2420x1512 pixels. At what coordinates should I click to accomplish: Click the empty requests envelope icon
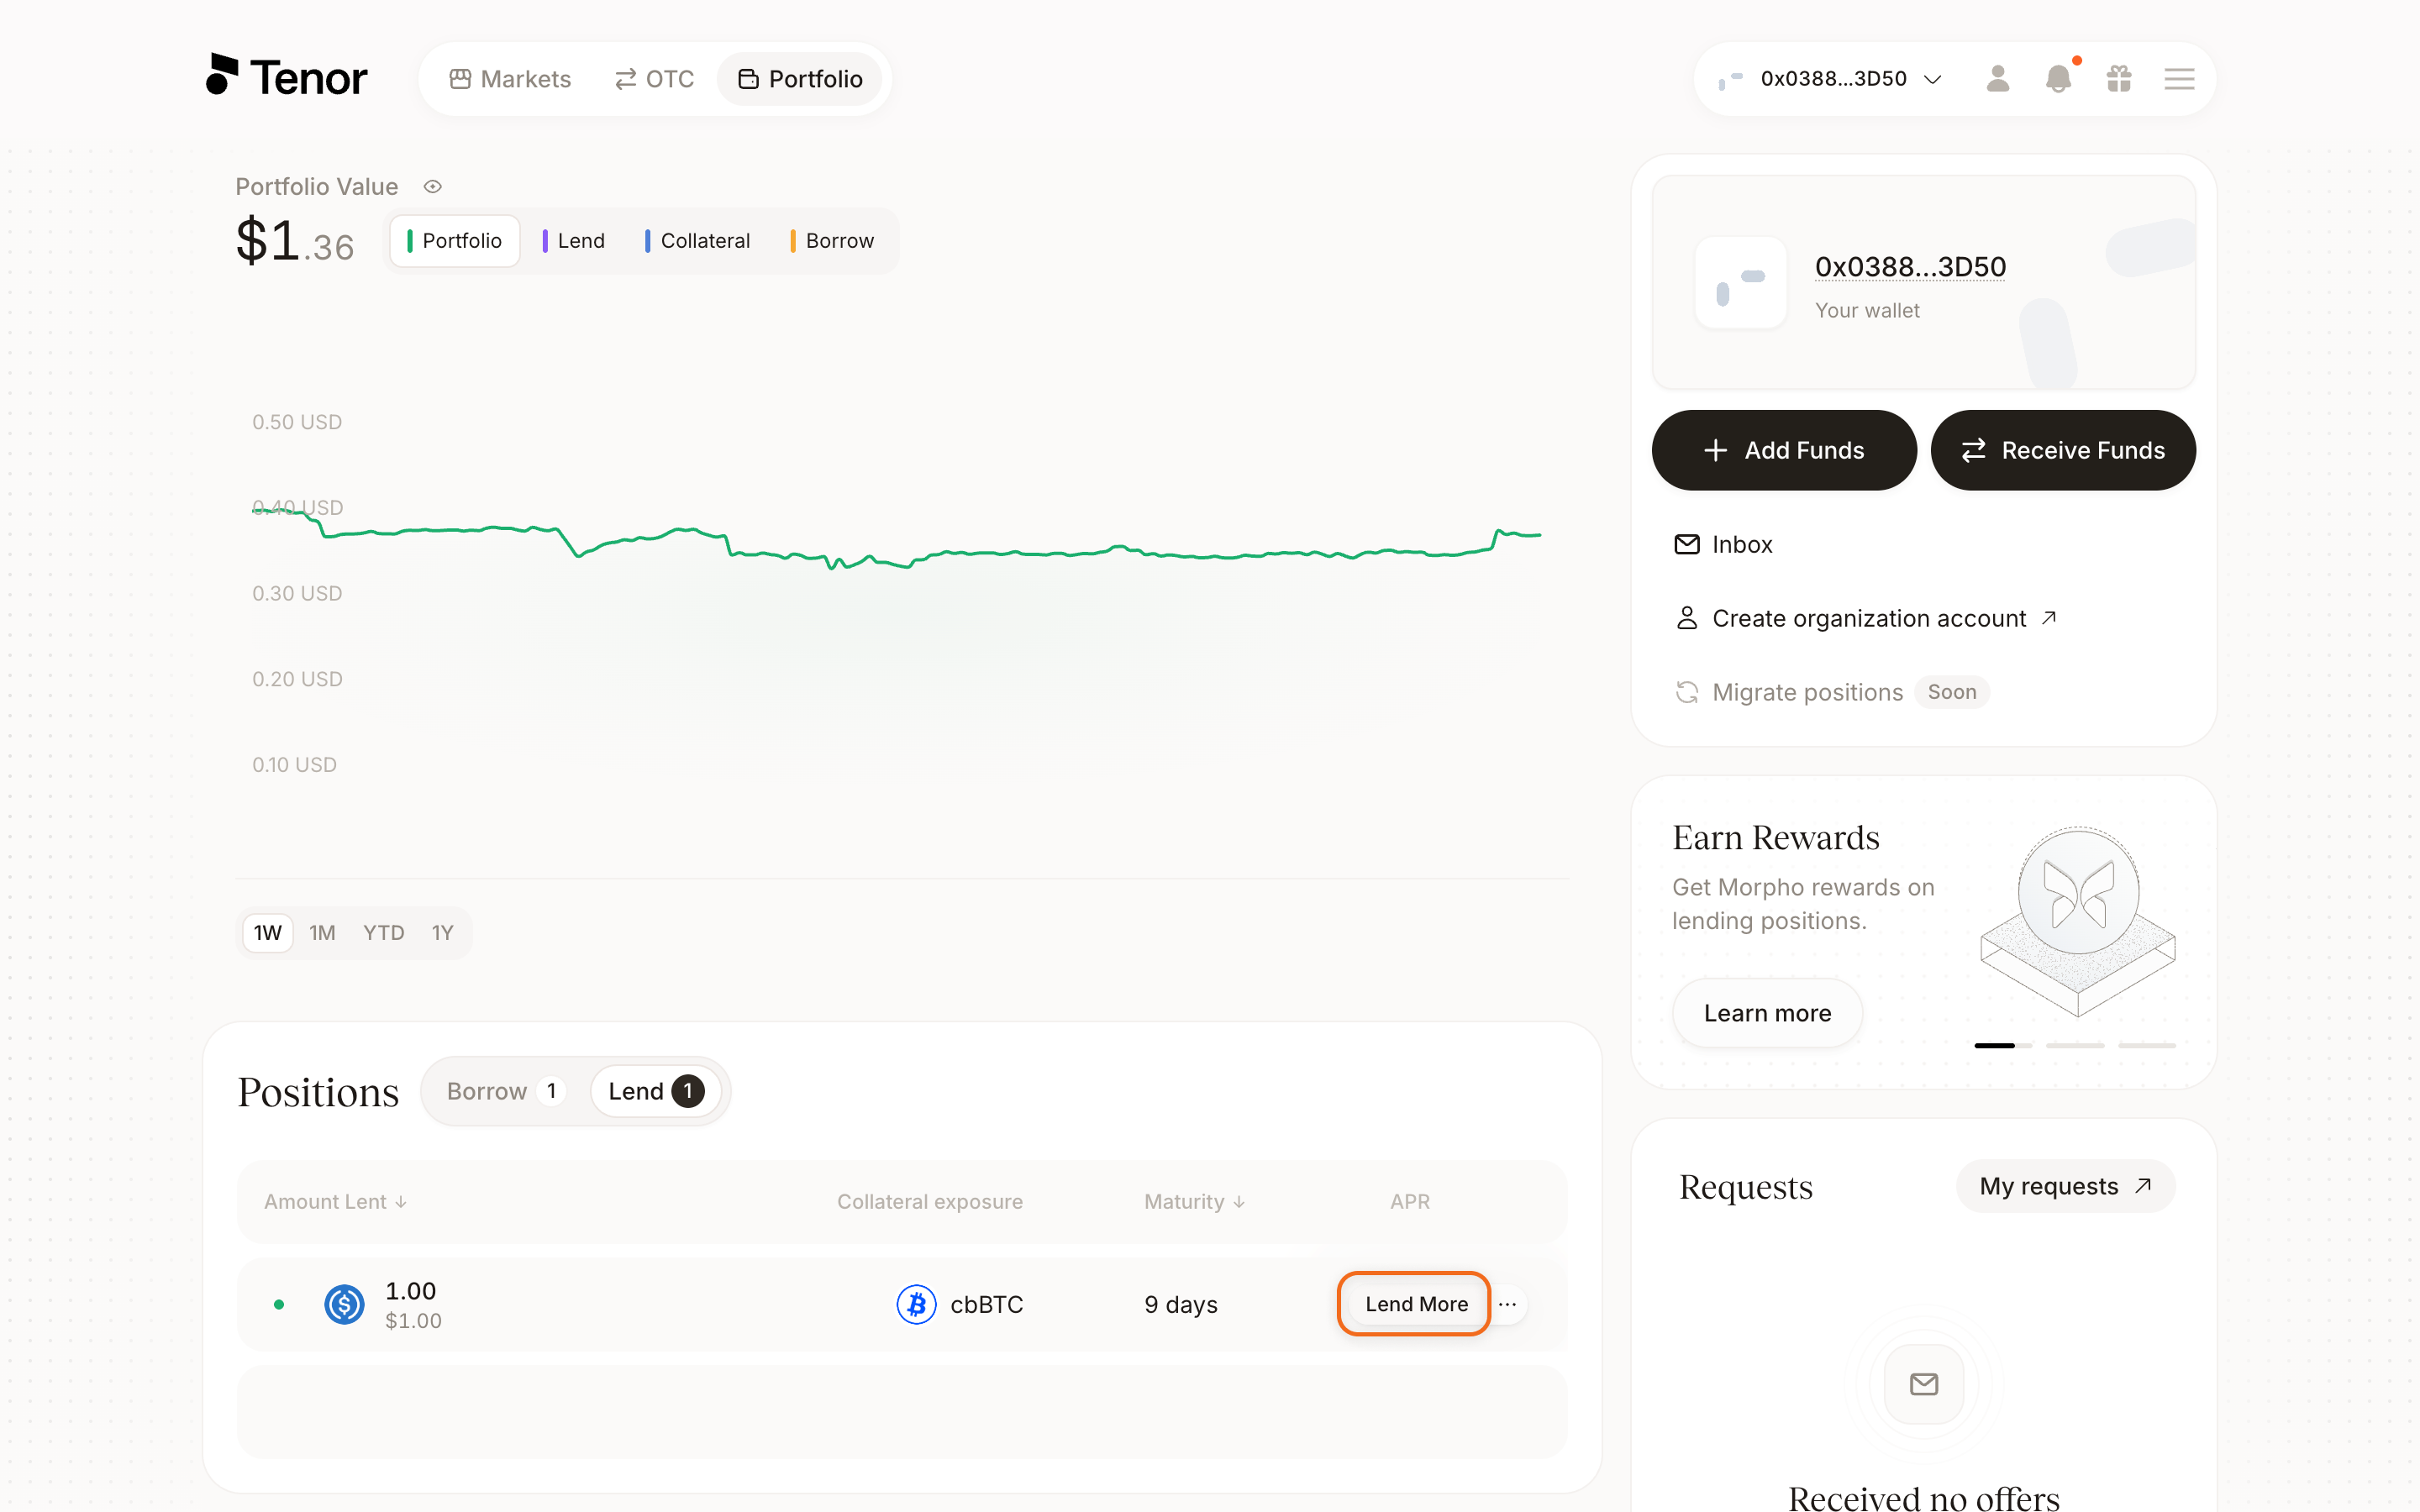1924,1385
